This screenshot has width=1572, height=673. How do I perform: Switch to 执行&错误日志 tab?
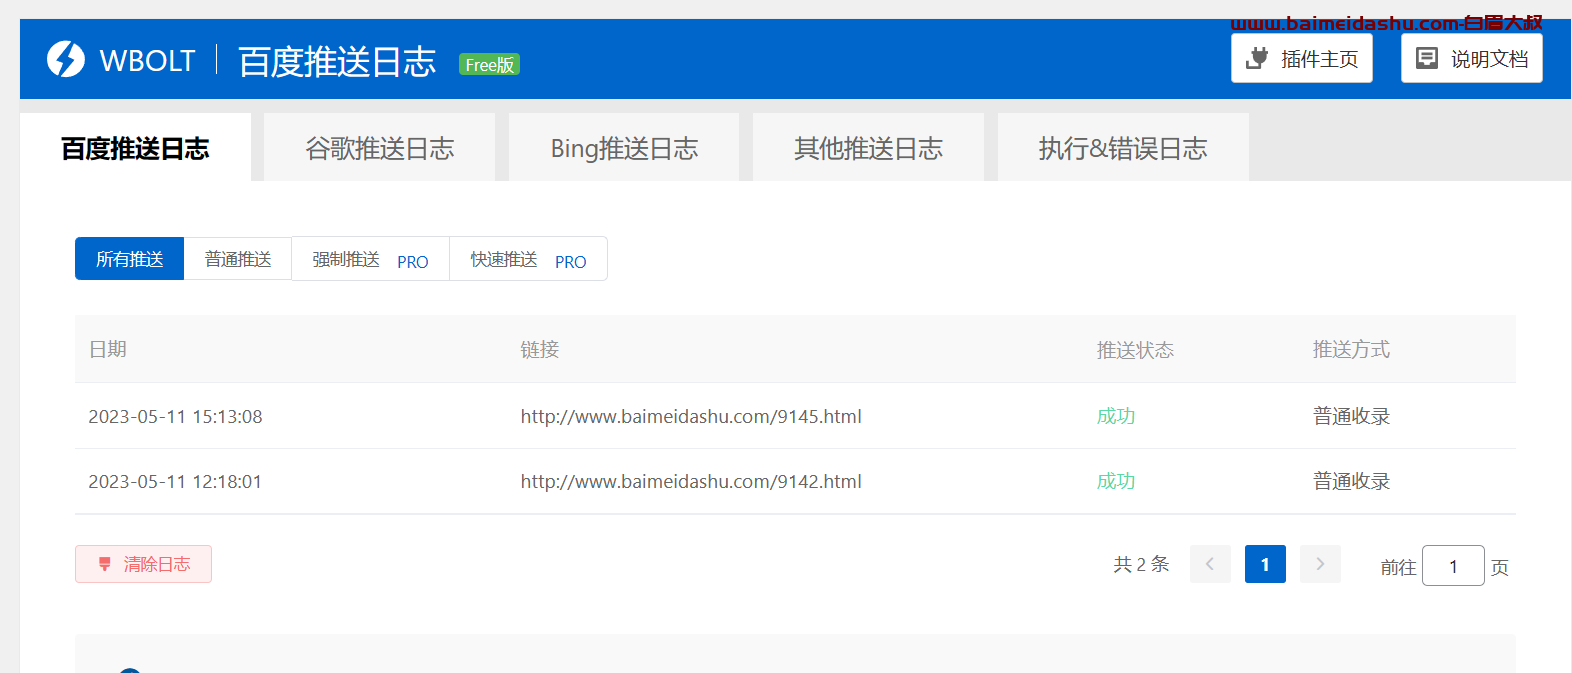tap(1123, 148)
